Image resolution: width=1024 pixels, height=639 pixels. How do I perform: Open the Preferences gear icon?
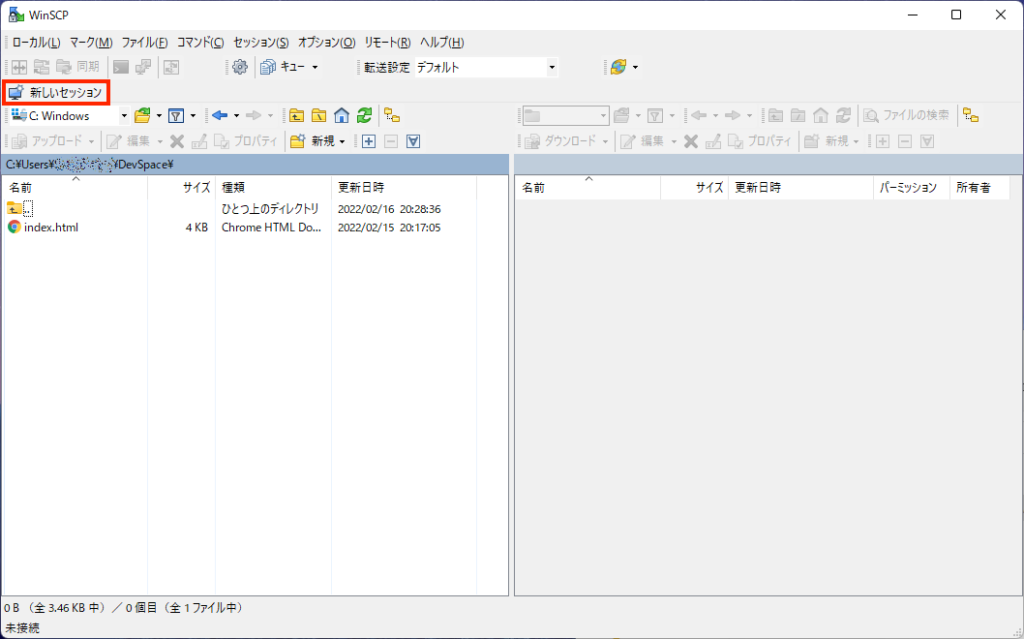(240, 67)
